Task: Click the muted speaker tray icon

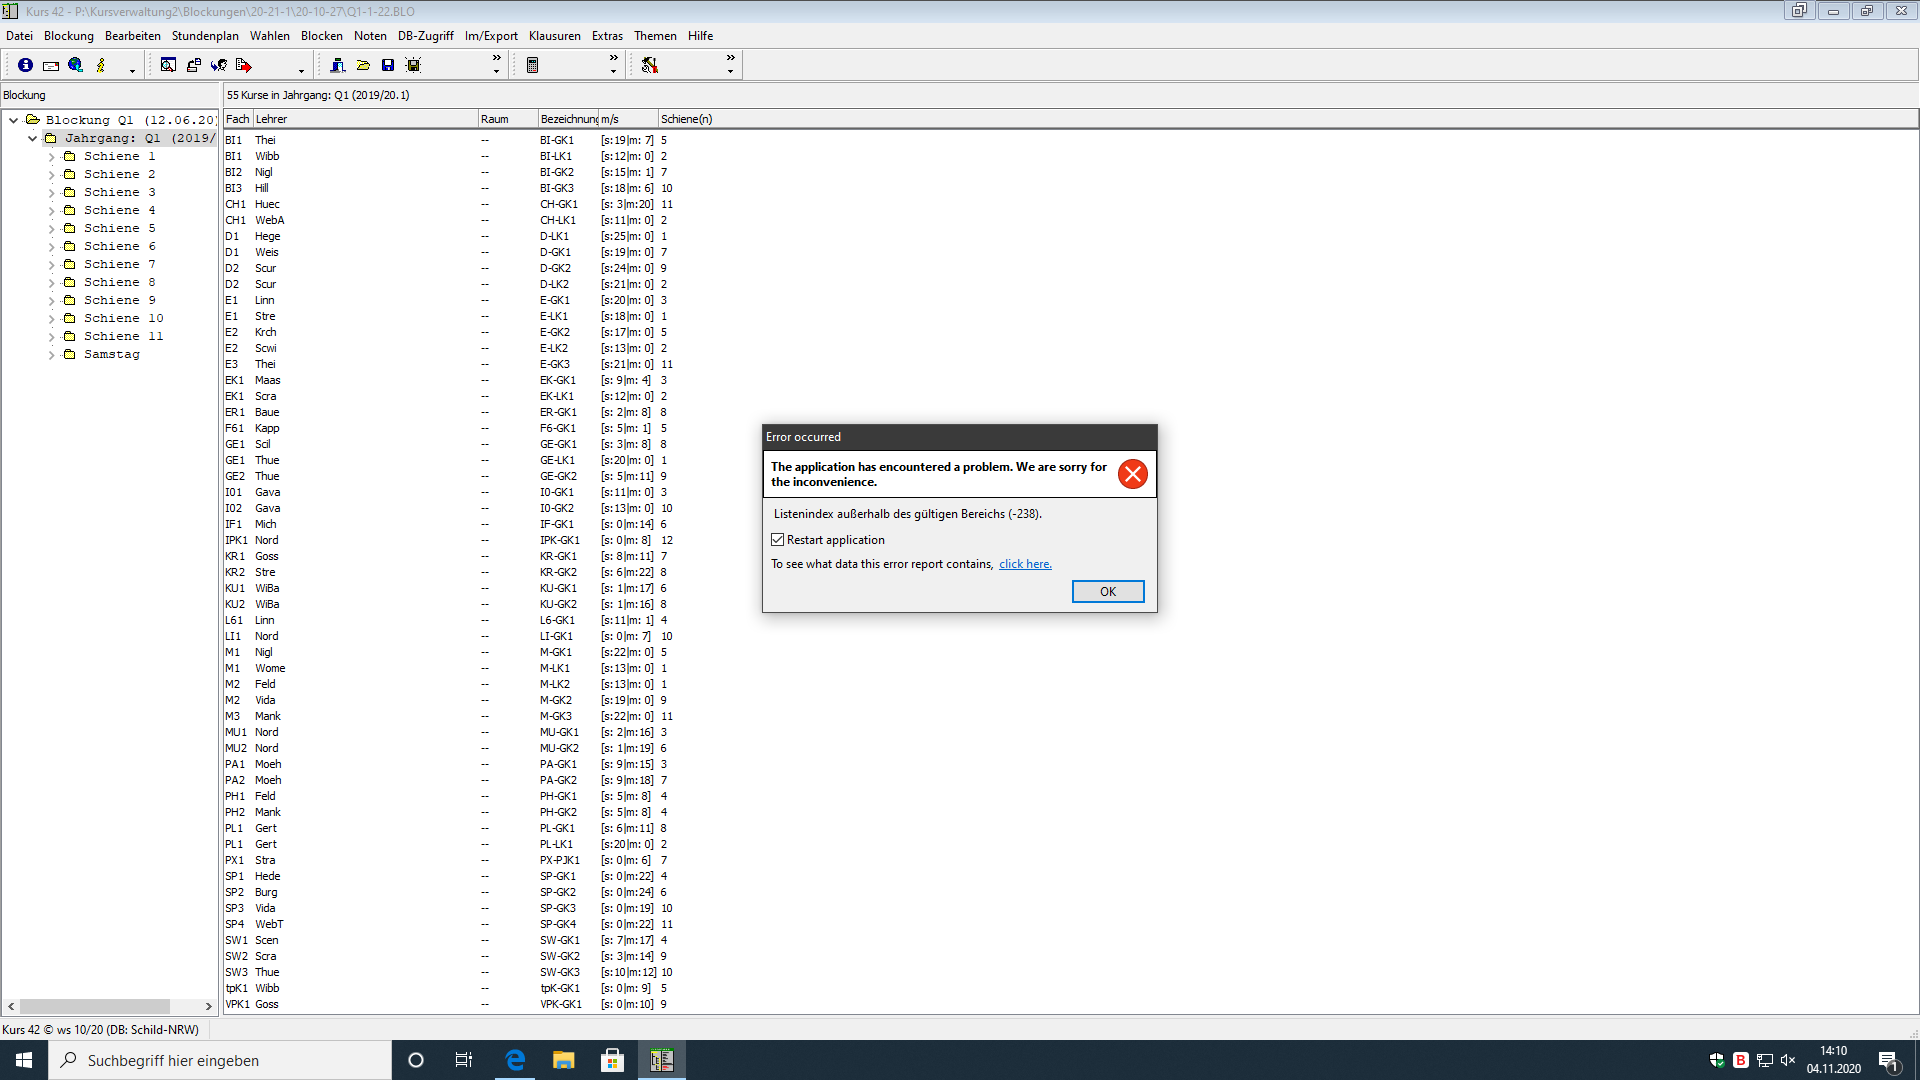Action: coord(1788,1060)
